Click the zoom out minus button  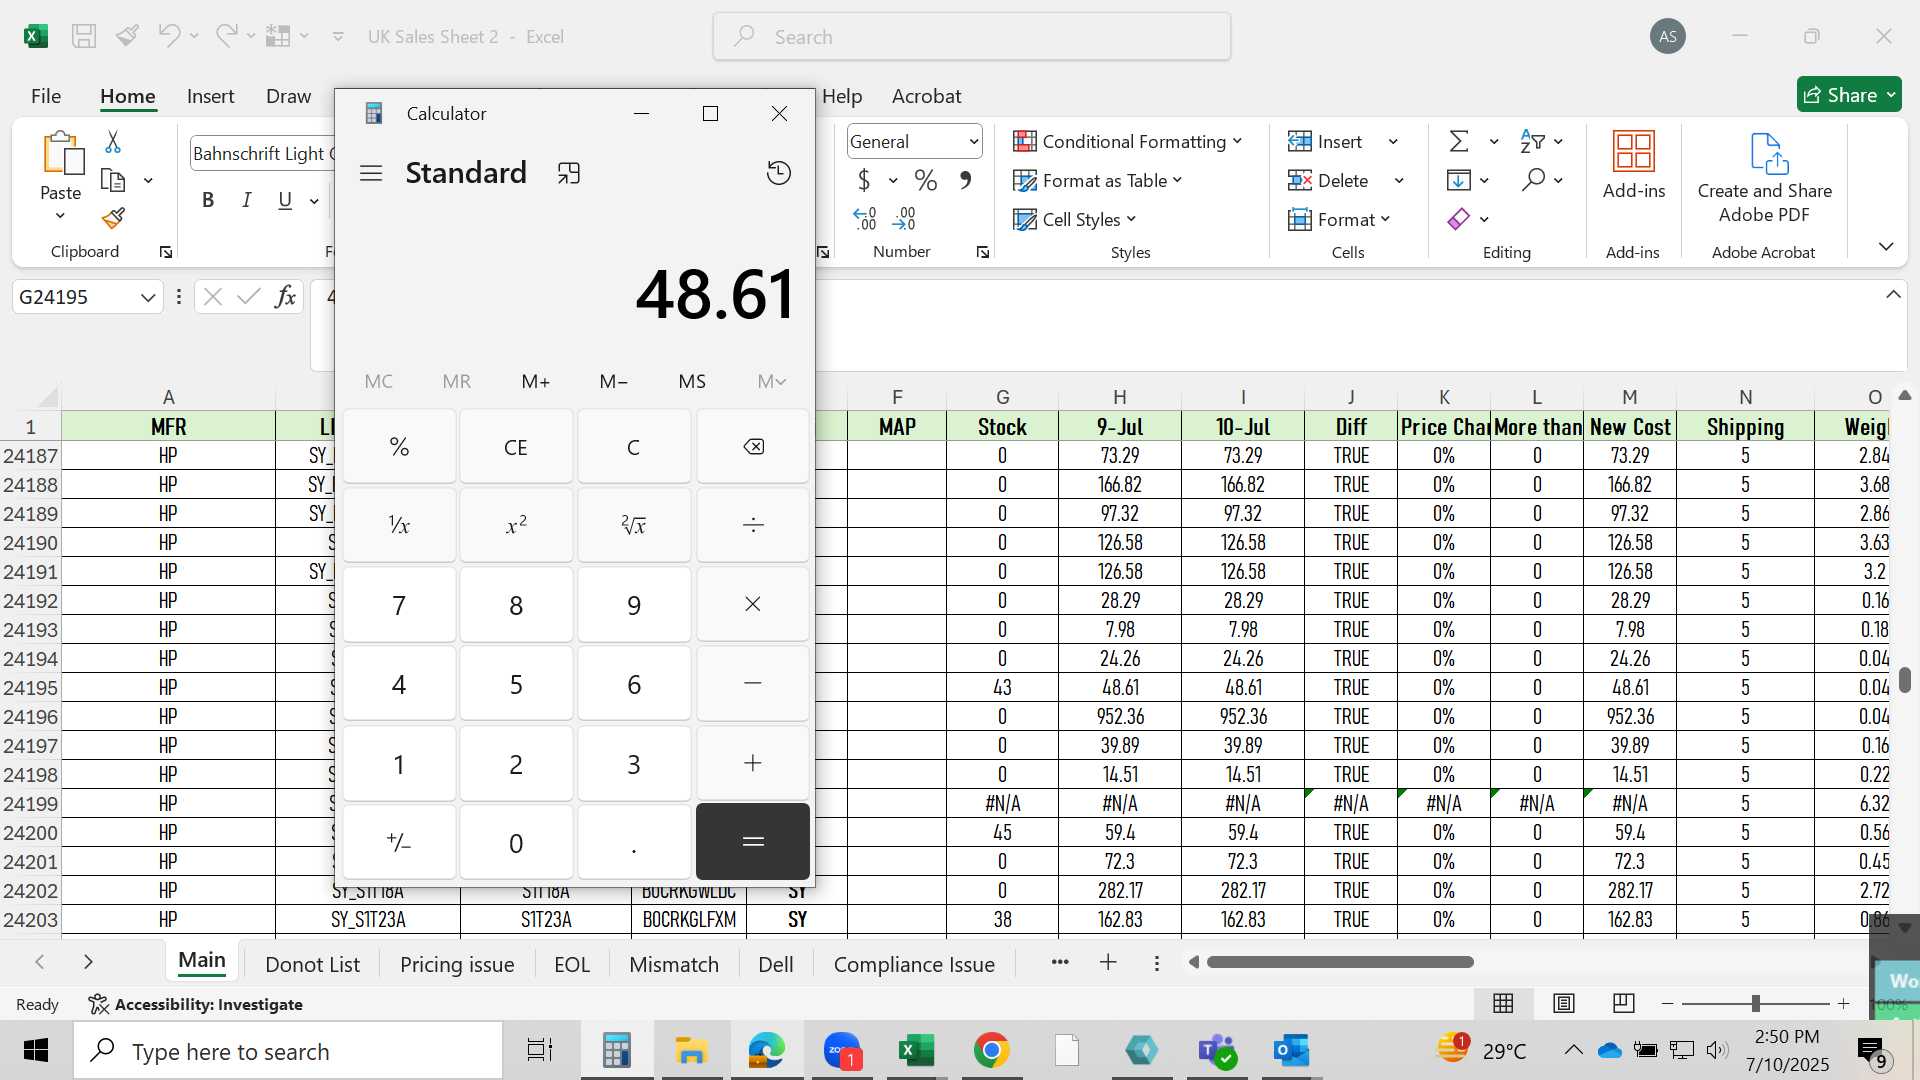point(1667,1003)
